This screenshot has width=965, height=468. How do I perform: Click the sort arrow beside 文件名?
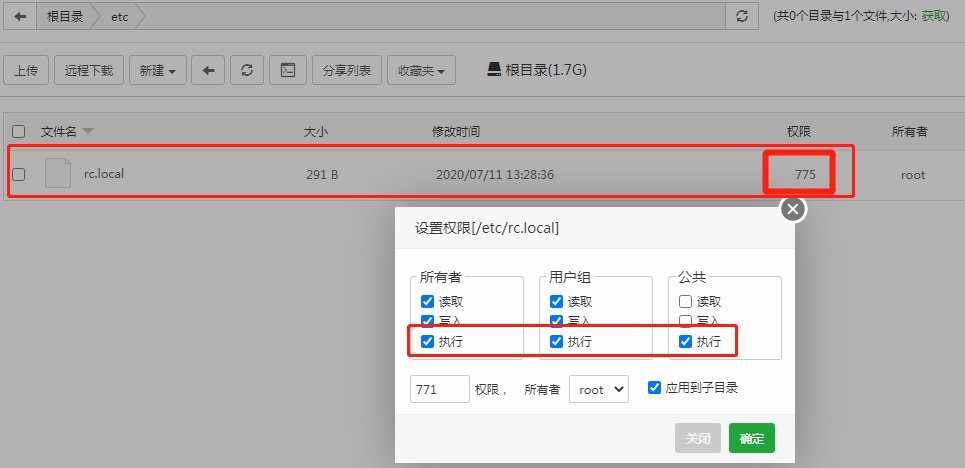(88, 132)
